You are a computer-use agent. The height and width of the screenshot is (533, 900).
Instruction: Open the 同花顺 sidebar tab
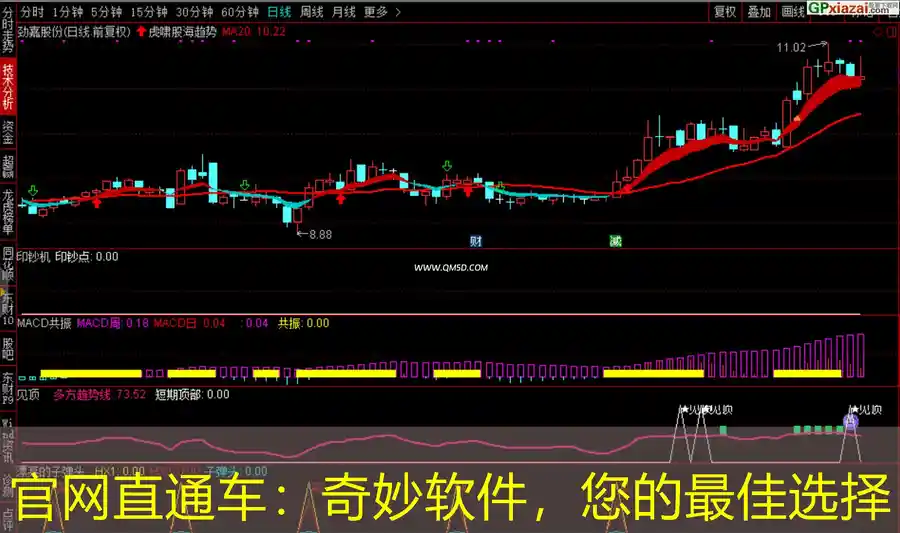pyautogui.click(x=7, y=263)
